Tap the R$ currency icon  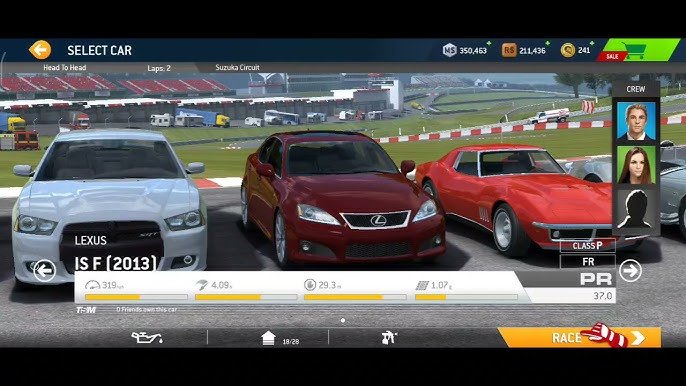(x=509, y=50)
